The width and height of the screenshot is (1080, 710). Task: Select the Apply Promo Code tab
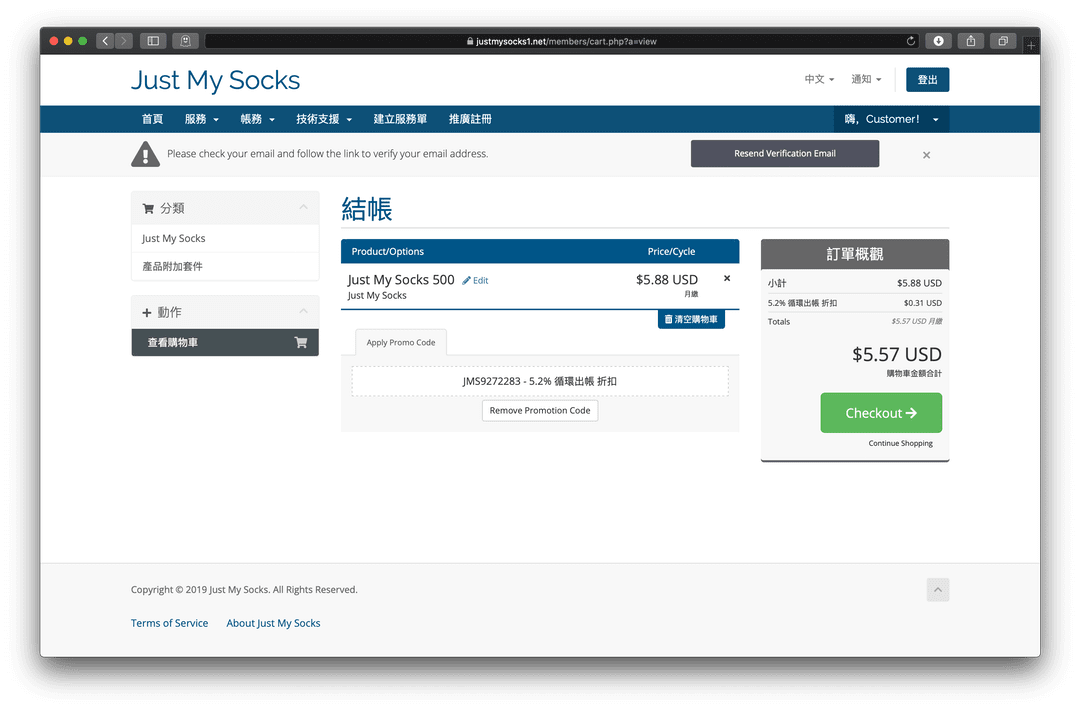[401, 342]
